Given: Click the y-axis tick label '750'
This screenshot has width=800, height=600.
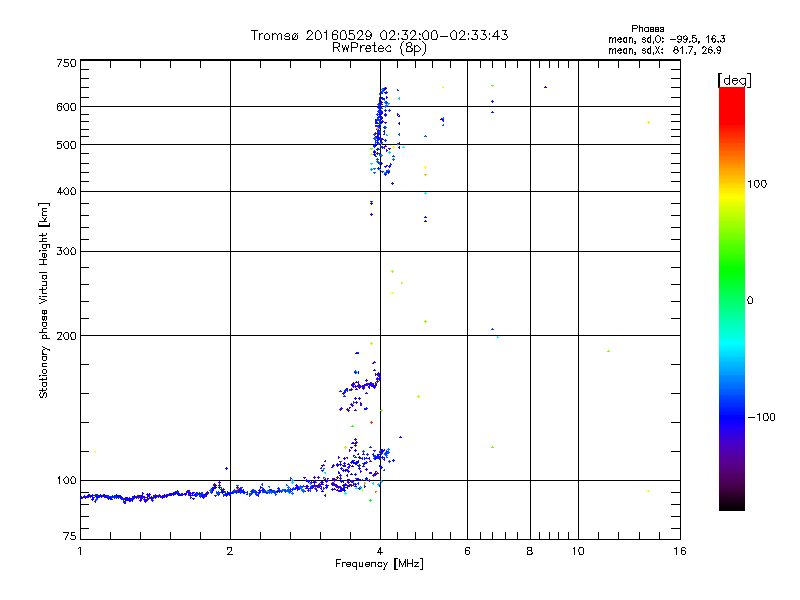Looking at the screenshot, I should point(67,63).
